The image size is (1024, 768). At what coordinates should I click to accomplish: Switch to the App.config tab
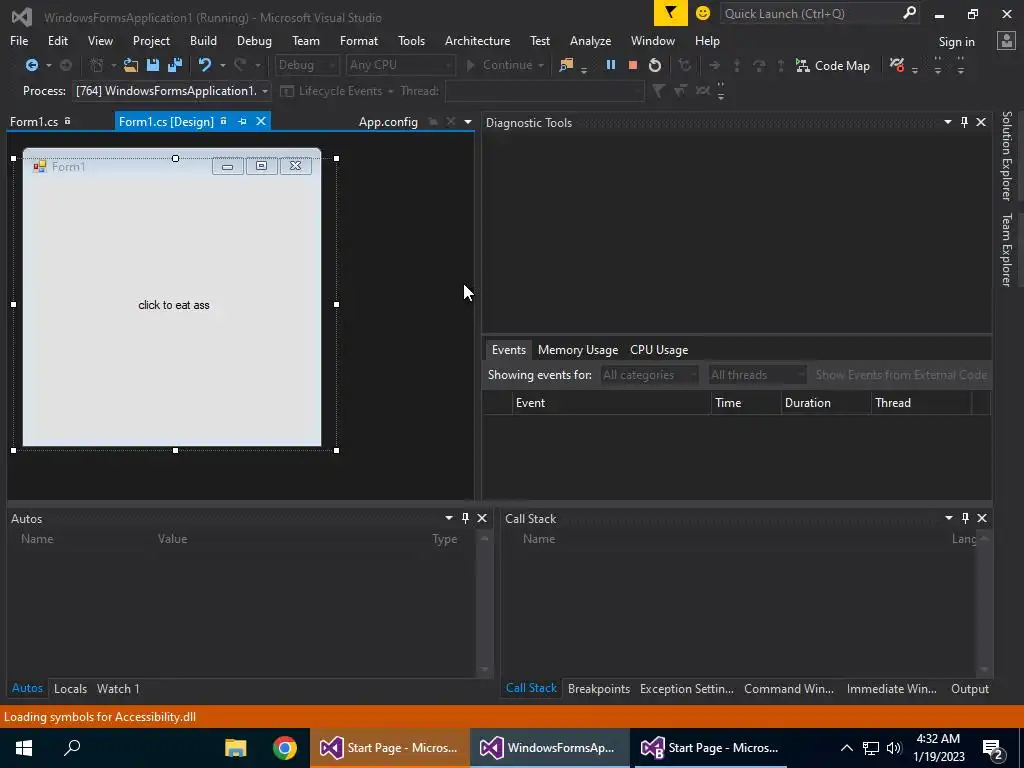[388, 122]
